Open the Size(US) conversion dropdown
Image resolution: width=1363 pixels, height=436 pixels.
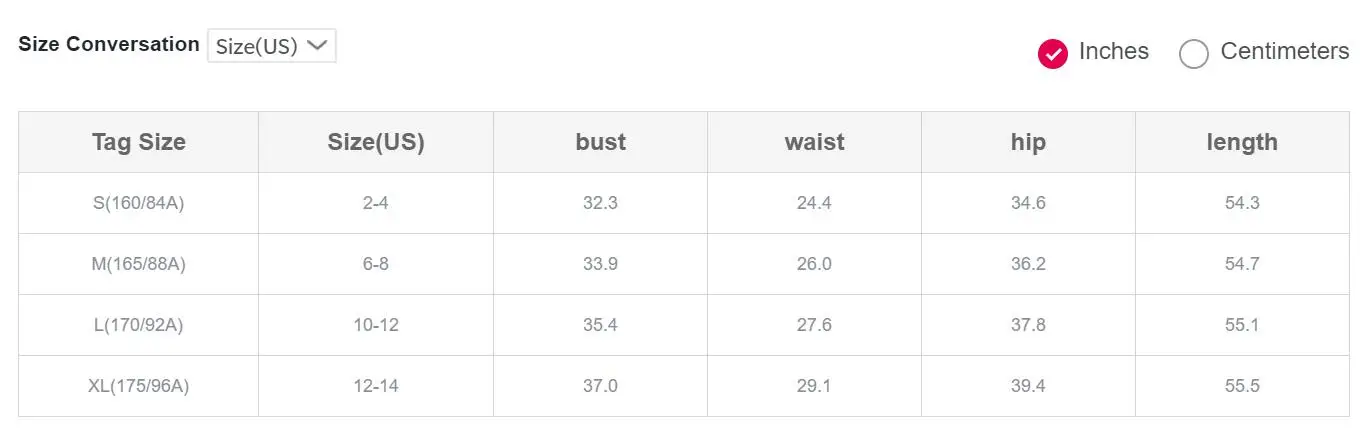tap(272, 46)
